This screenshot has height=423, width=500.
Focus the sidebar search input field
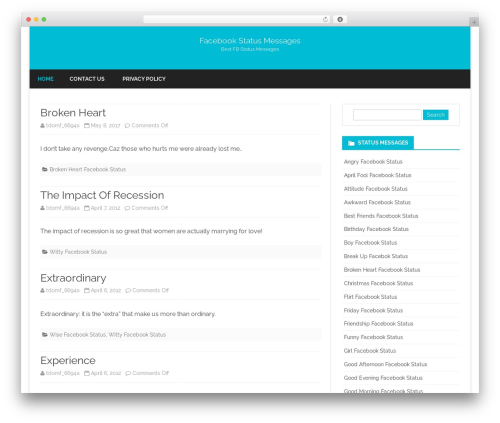[x=387, y=115]
